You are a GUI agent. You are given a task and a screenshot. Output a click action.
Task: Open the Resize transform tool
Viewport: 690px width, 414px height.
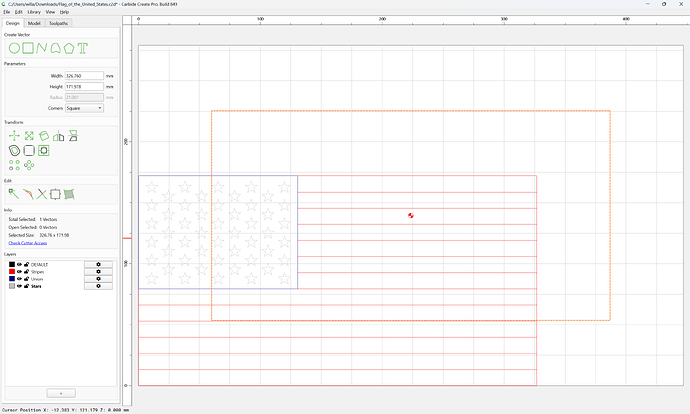29,136
